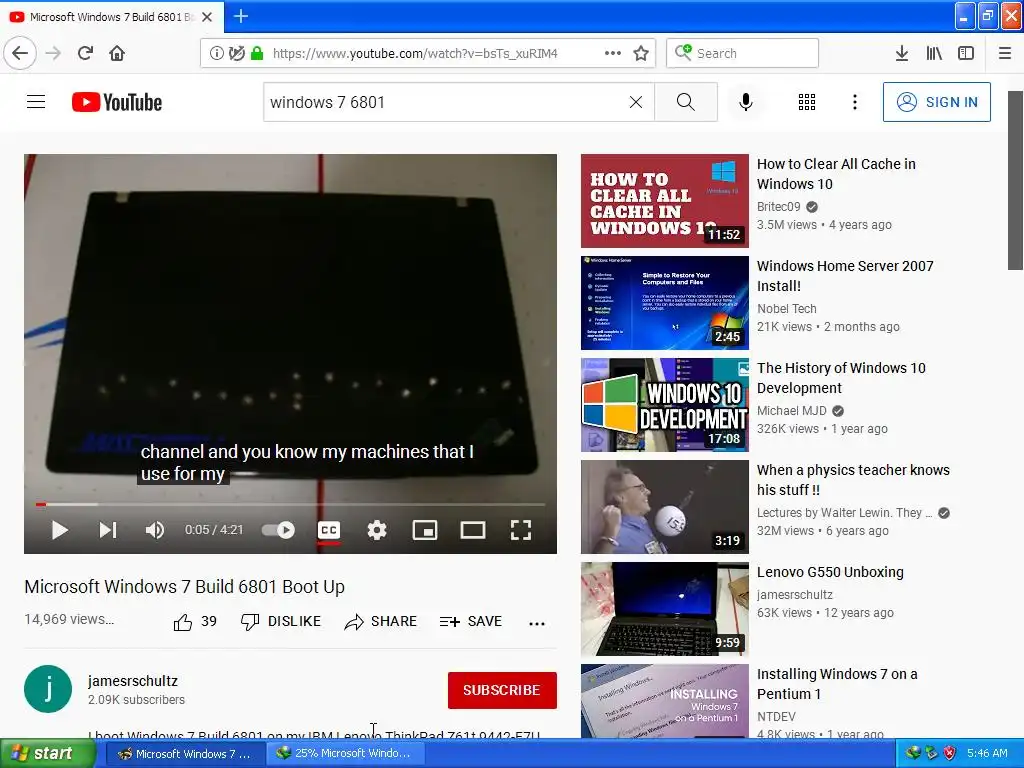Open a new browser tab with plus
Viewport: 1024px width, 768px height.
241,16
